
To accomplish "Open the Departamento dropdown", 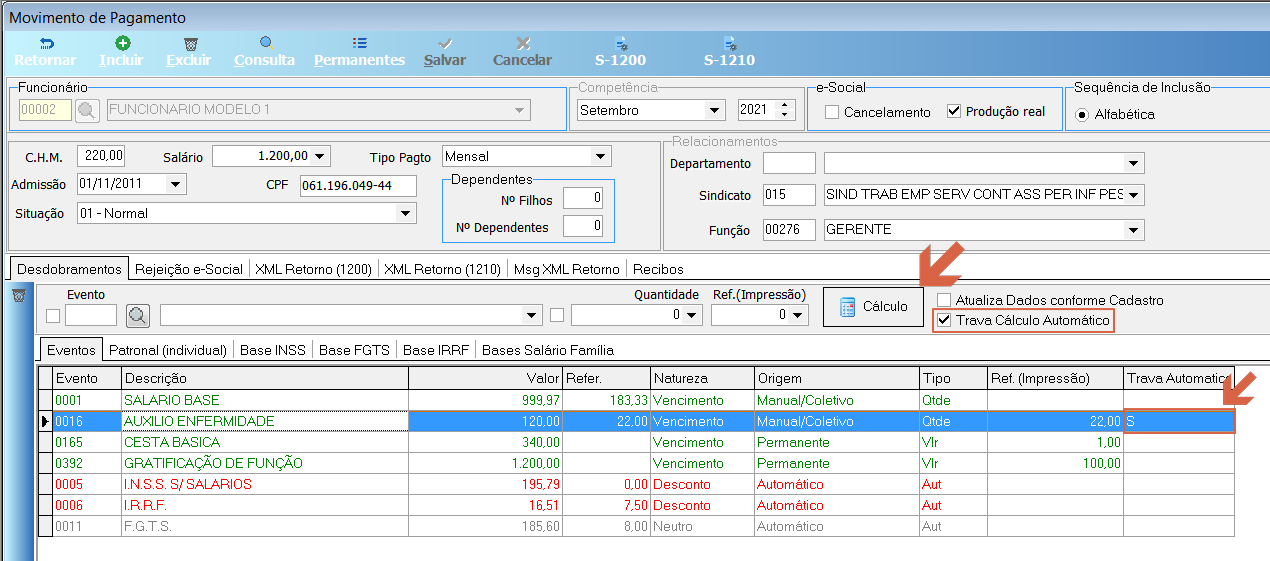I will coord(1134,163).
